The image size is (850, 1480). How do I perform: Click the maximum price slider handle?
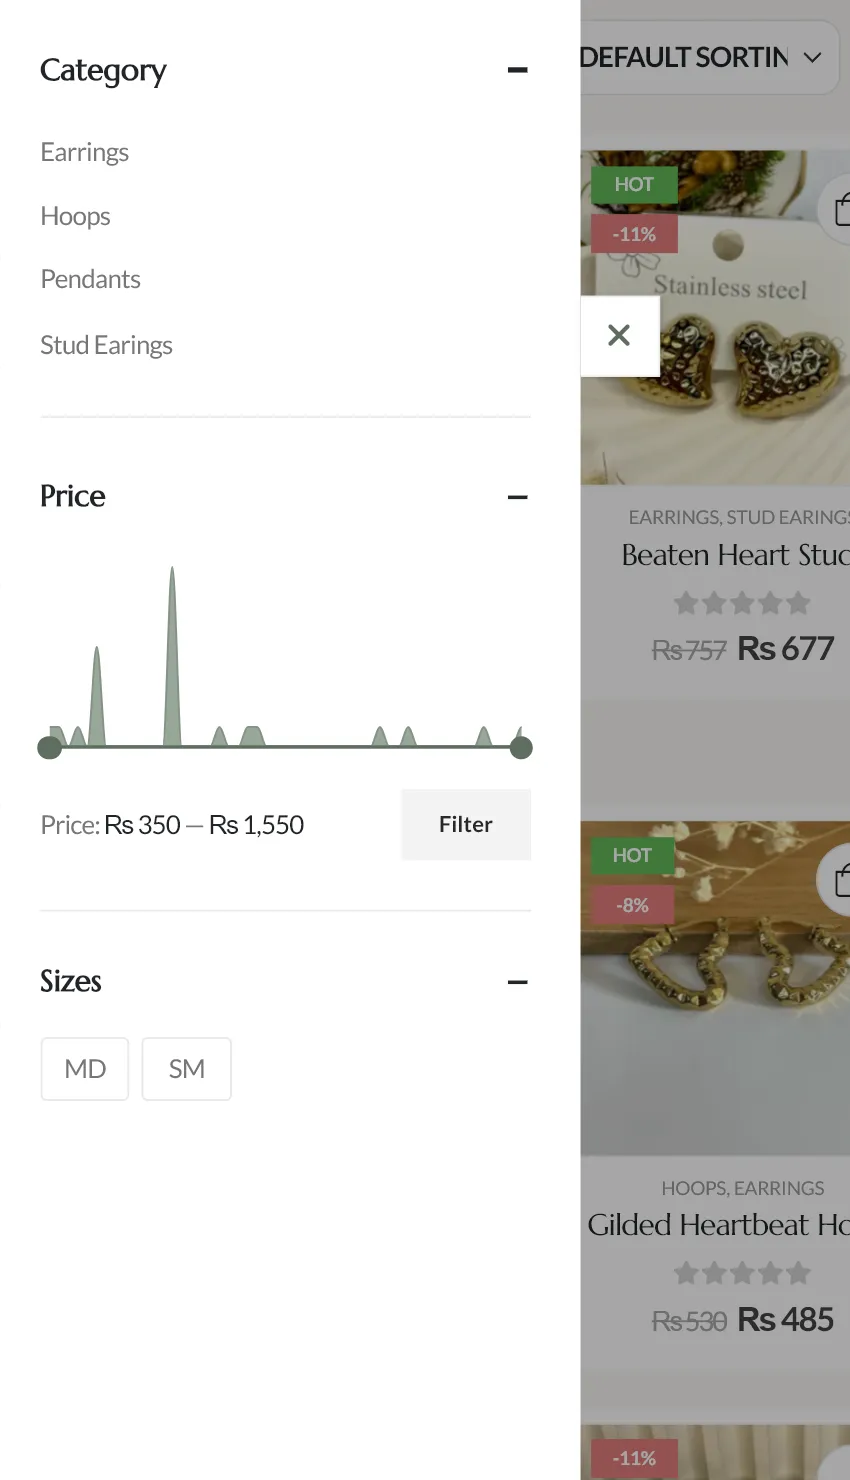[x=521, y=747]
